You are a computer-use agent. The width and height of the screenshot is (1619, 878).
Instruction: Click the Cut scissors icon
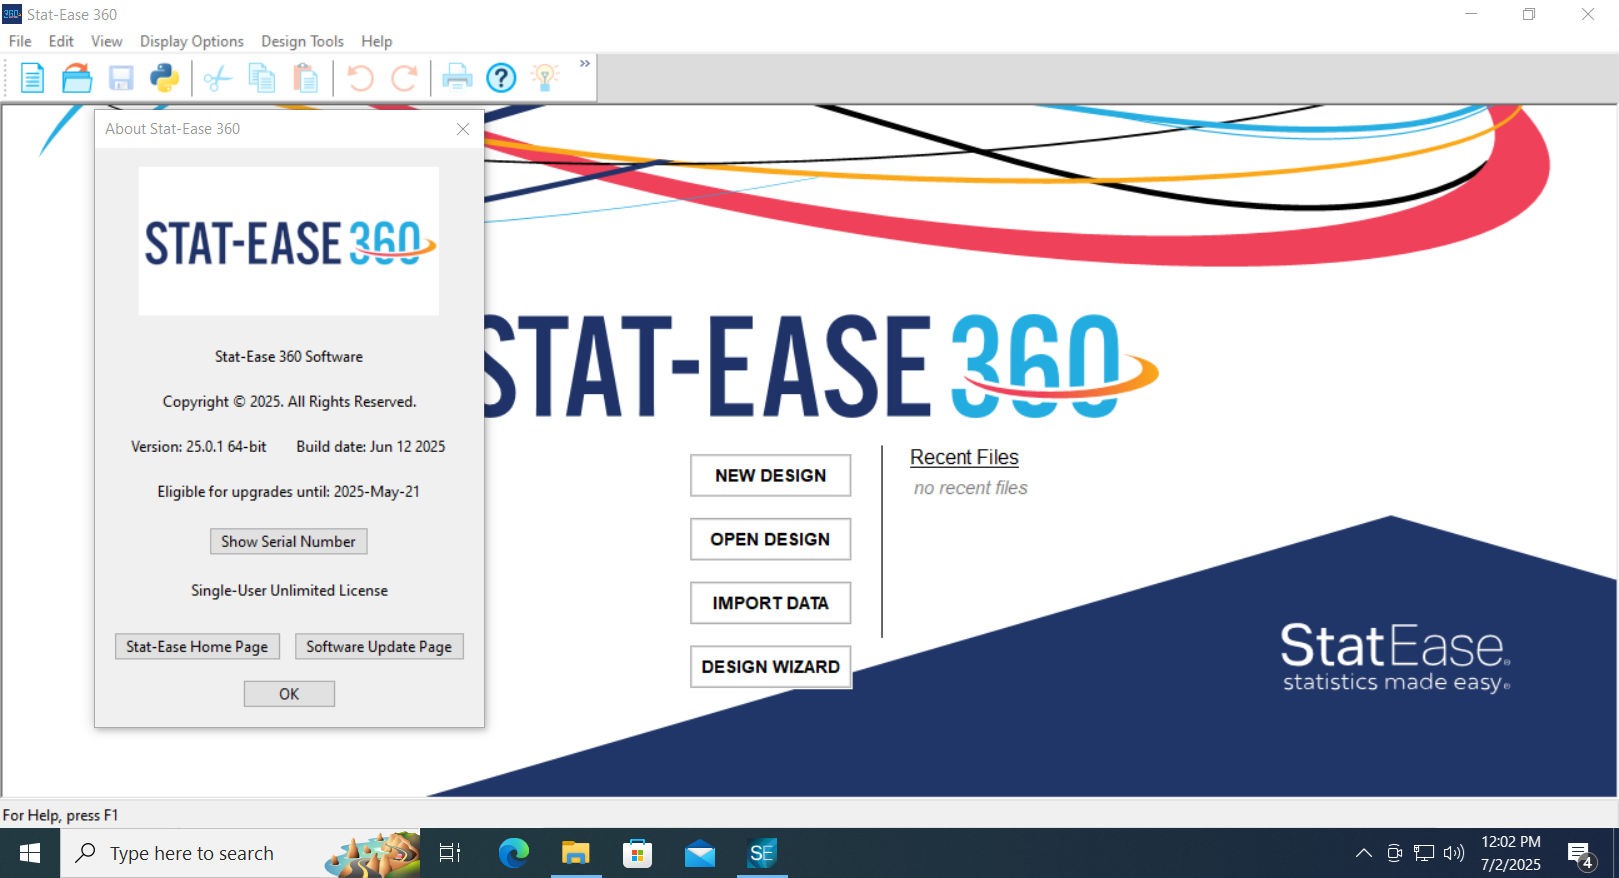click(217, 77)
